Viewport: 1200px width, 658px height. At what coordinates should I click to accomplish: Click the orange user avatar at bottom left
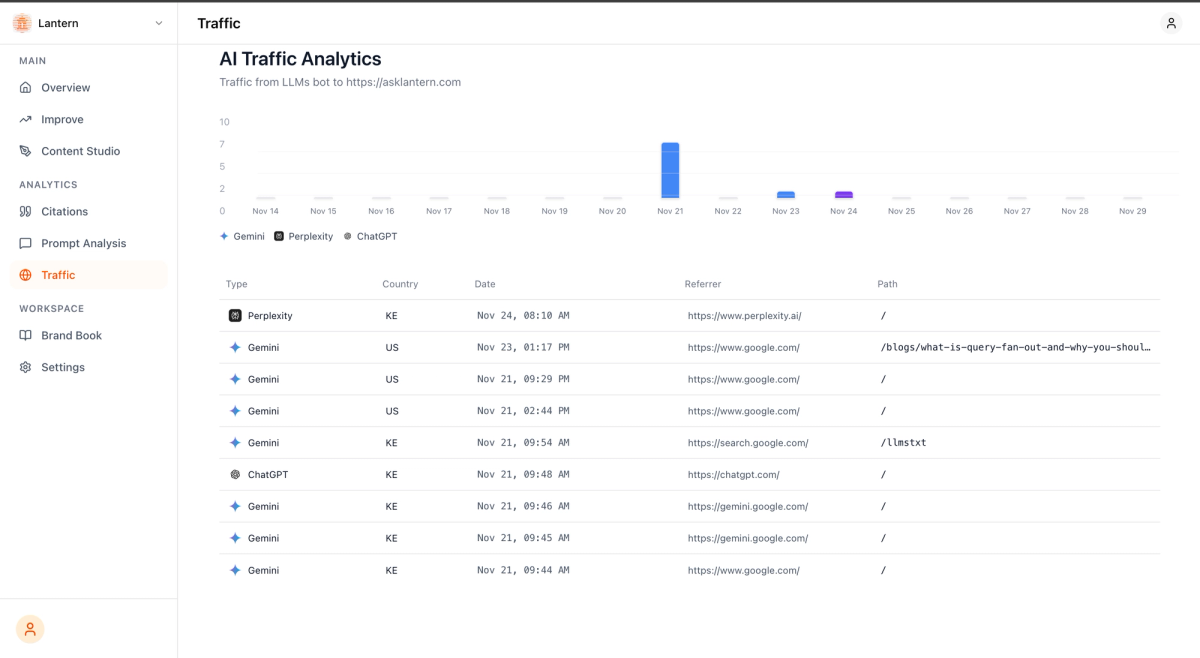click(x=30, y=629)
